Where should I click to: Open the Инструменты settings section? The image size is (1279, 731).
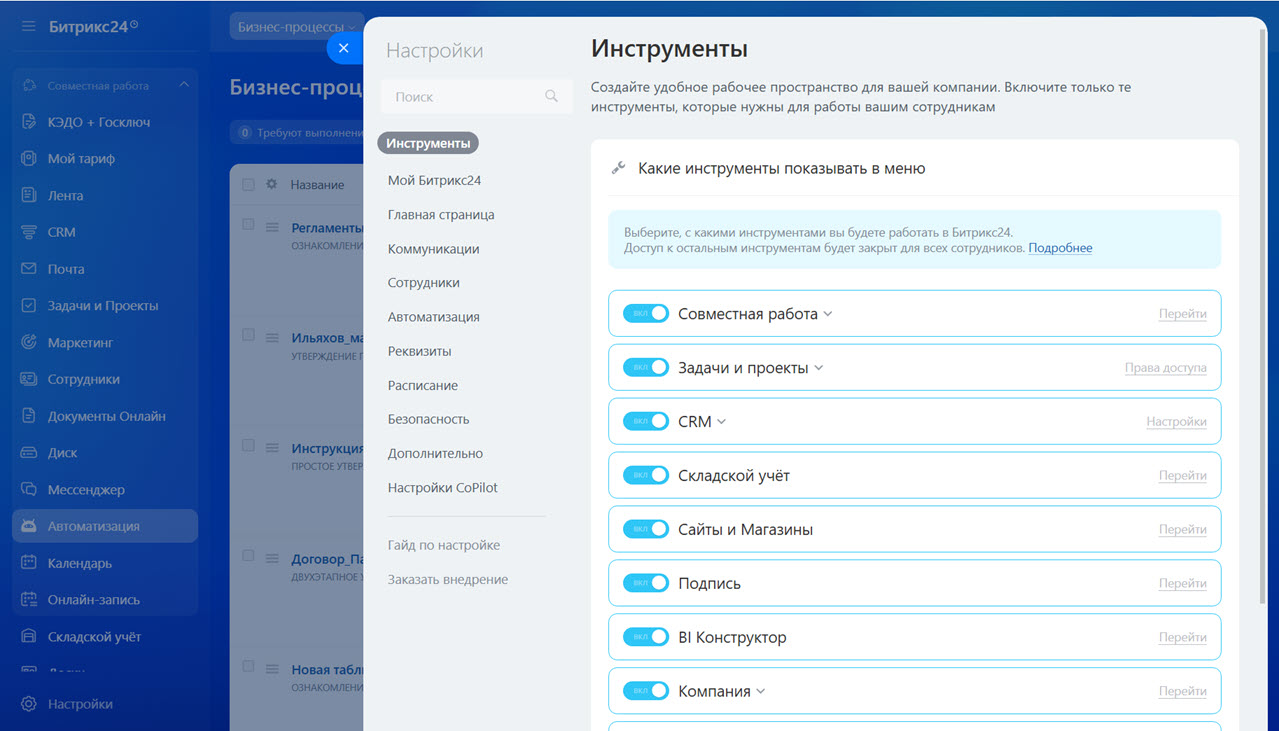(428, 143)
